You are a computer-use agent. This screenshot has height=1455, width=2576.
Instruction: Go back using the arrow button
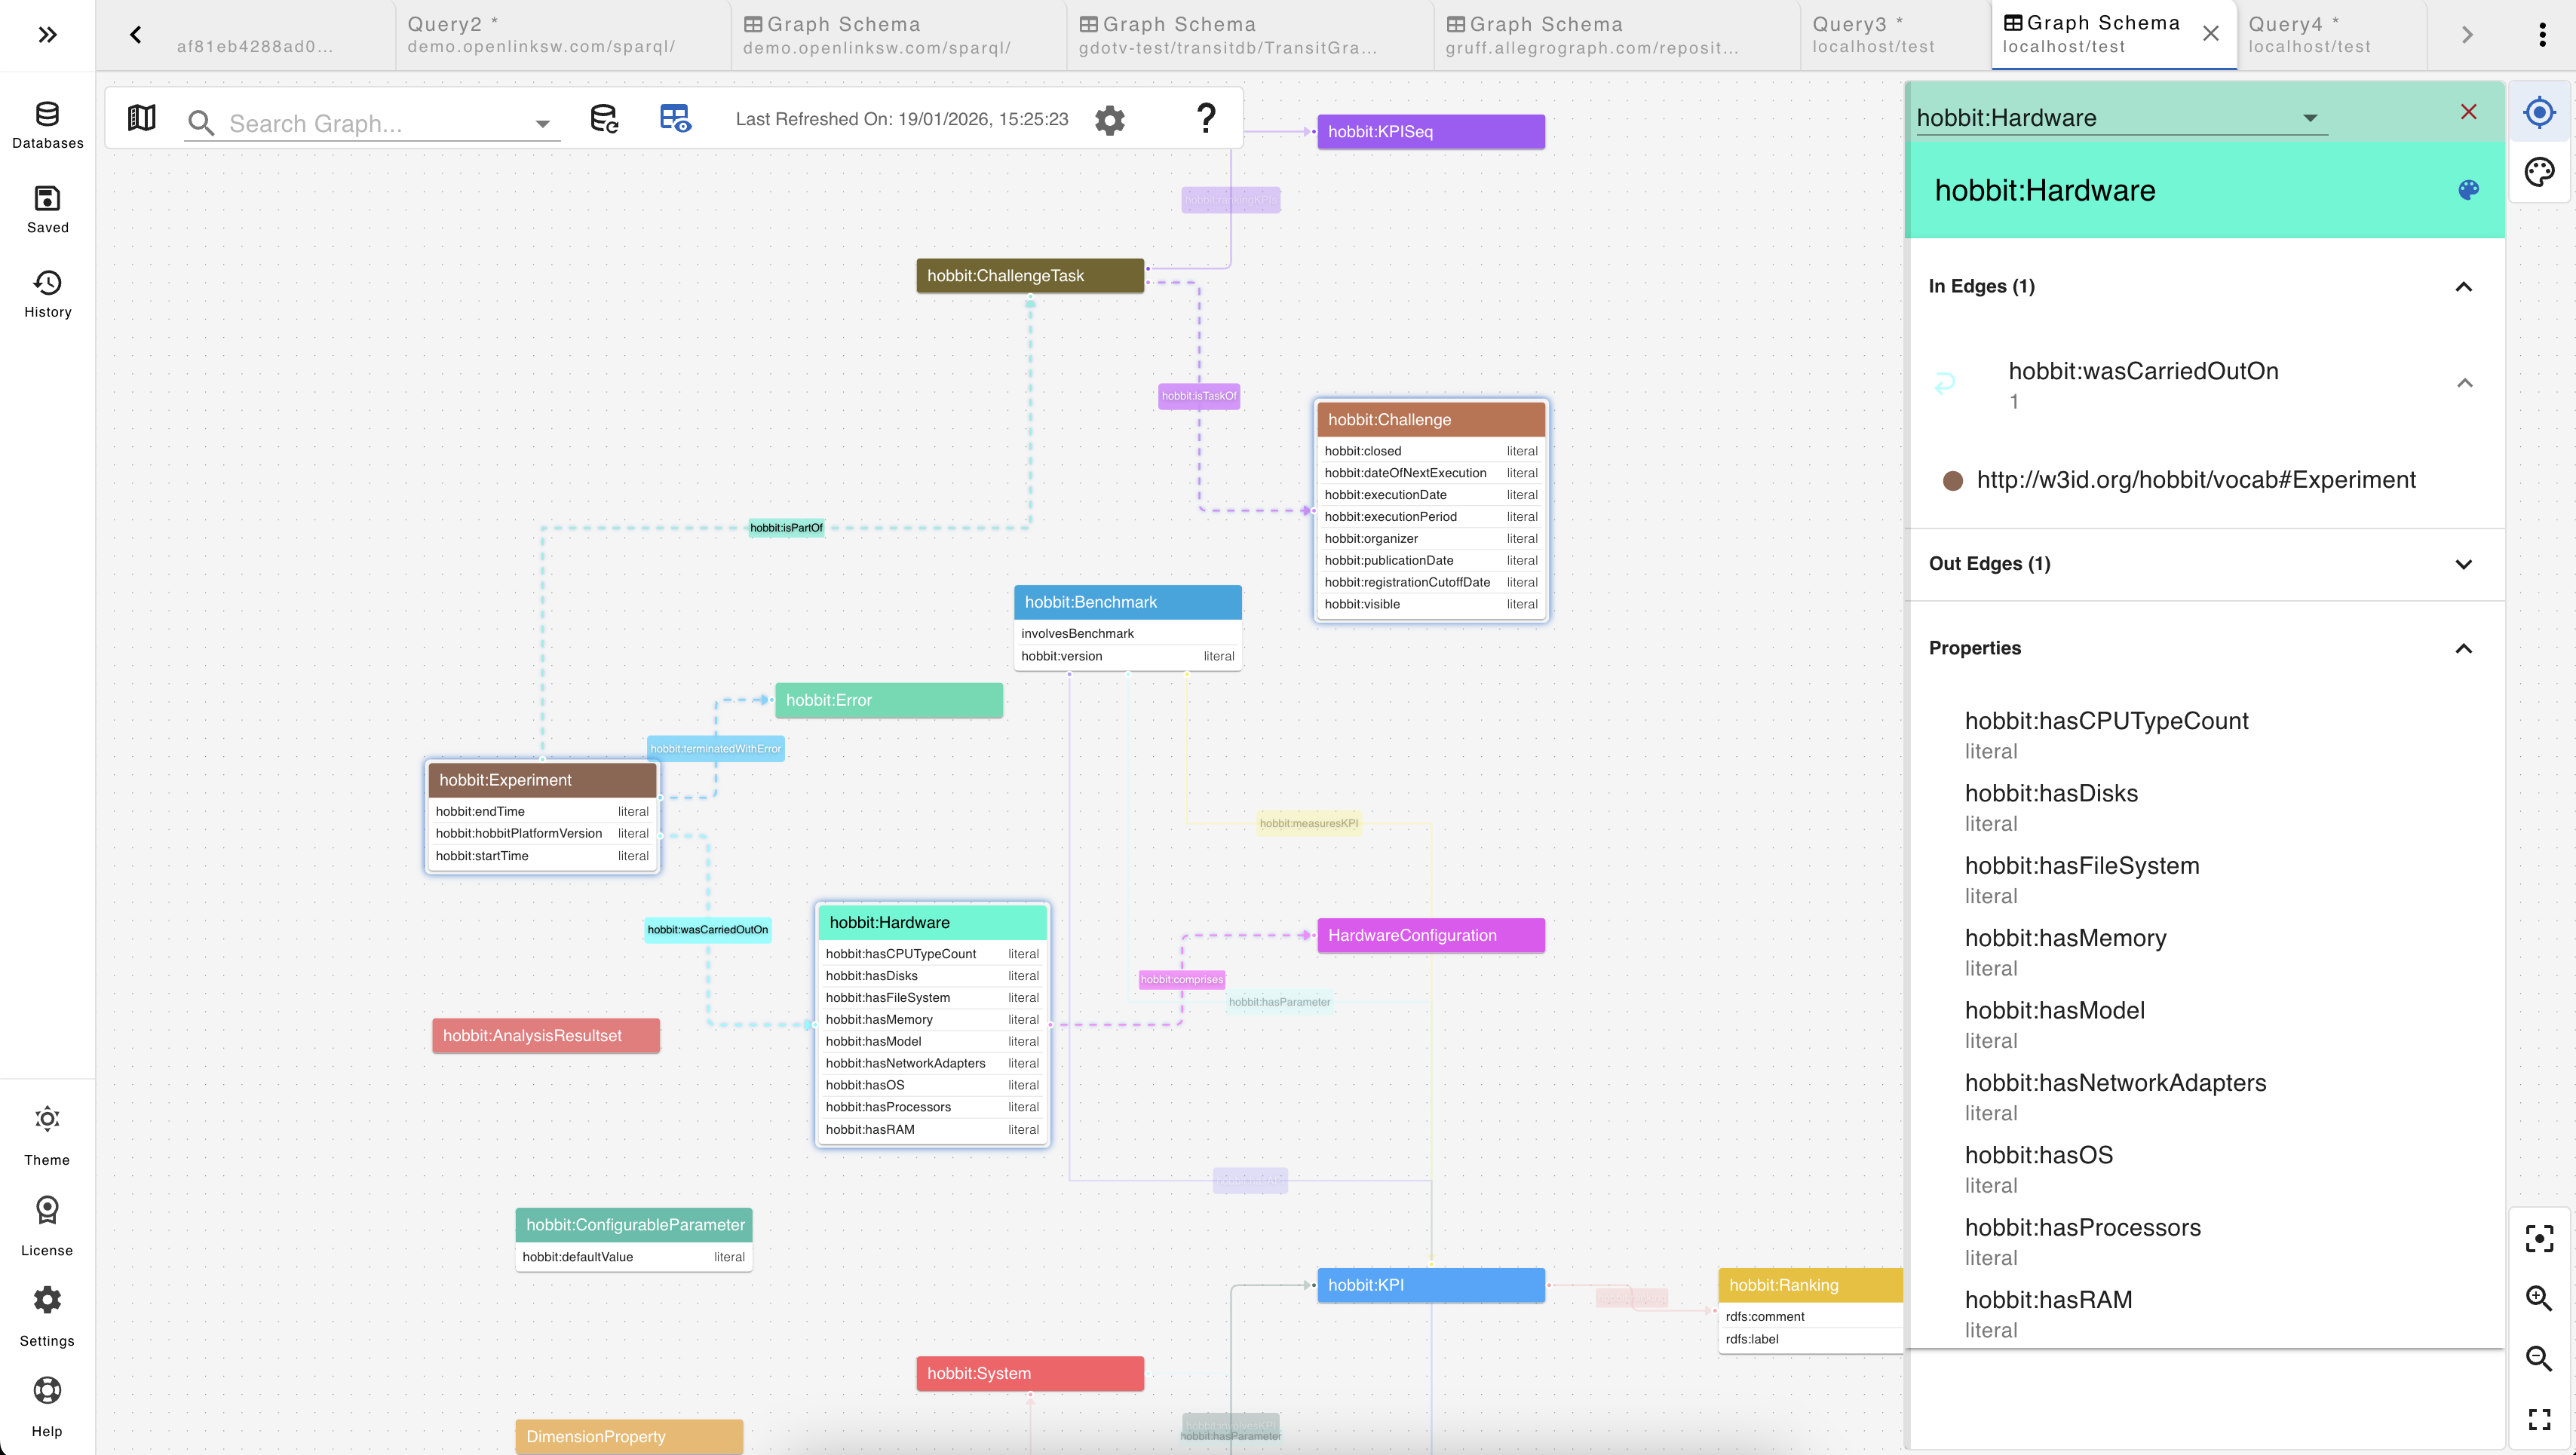(x=135, y=33)
